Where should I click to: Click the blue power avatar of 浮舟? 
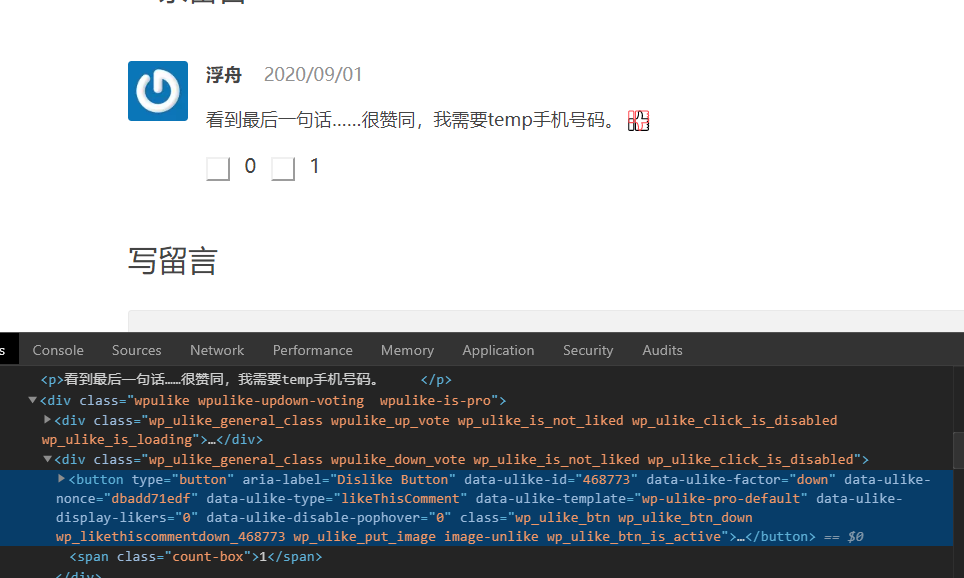158,91
